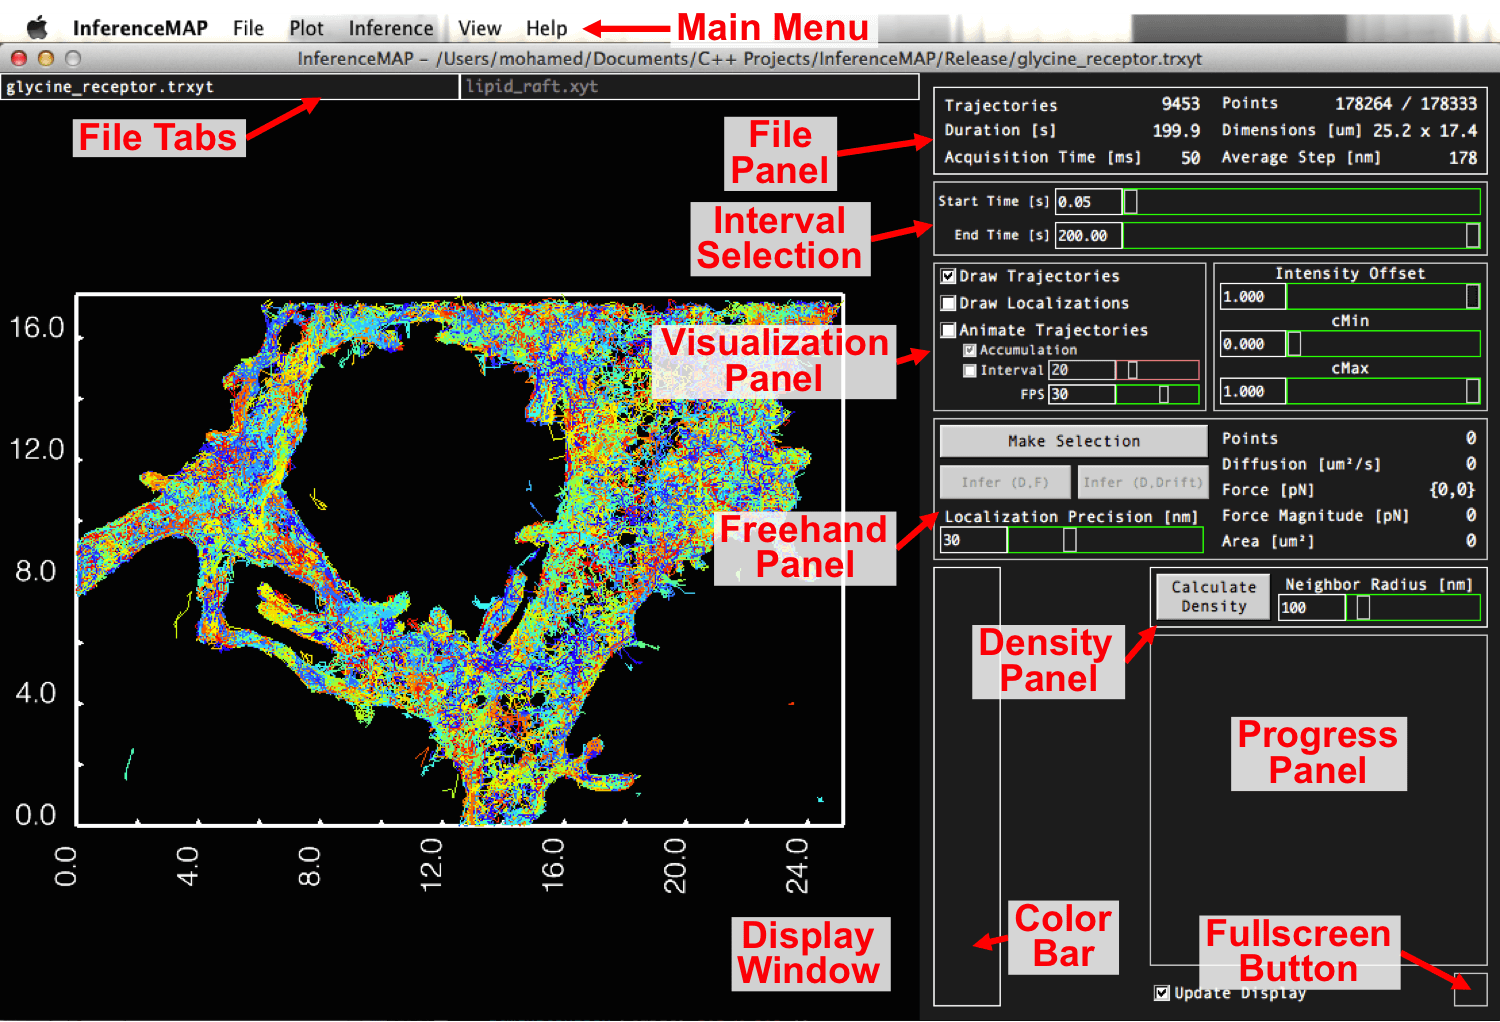The width and height of the screenshot is (1500, 1022).
Task: Click the cMin slider
Action: tap(1383, 344)
